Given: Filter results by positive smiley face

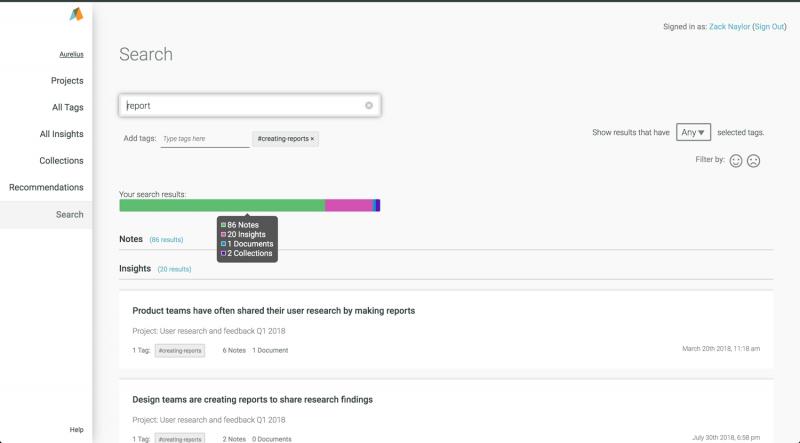Looking at the screenshot, I should [x=736, y=161].
